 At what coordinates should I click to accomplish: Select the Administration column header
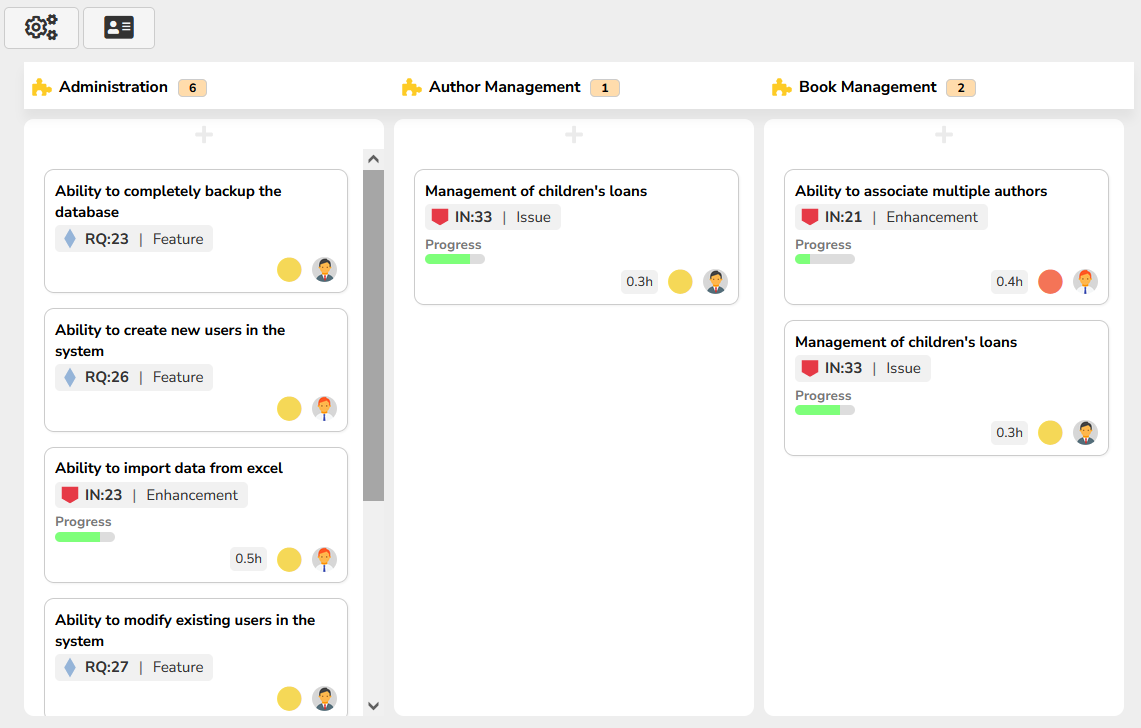point(113,87)
